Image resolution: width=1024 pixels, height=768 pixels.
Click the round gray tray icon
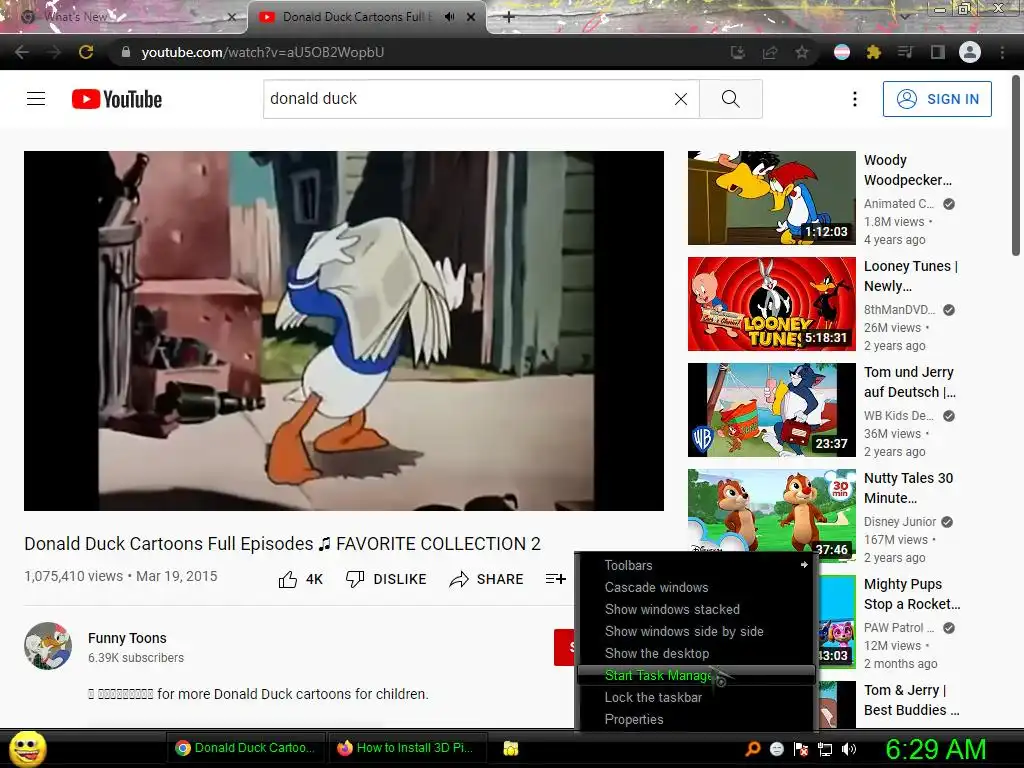[x=776, y=749]
